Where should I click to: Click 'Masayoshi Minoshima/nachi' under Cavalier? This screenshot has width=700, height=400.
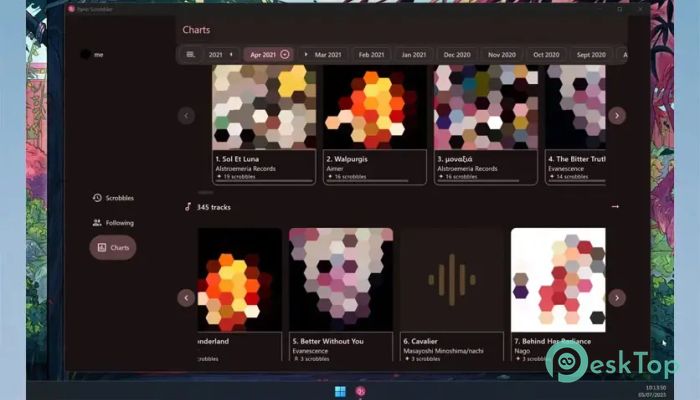click(443, 351)
